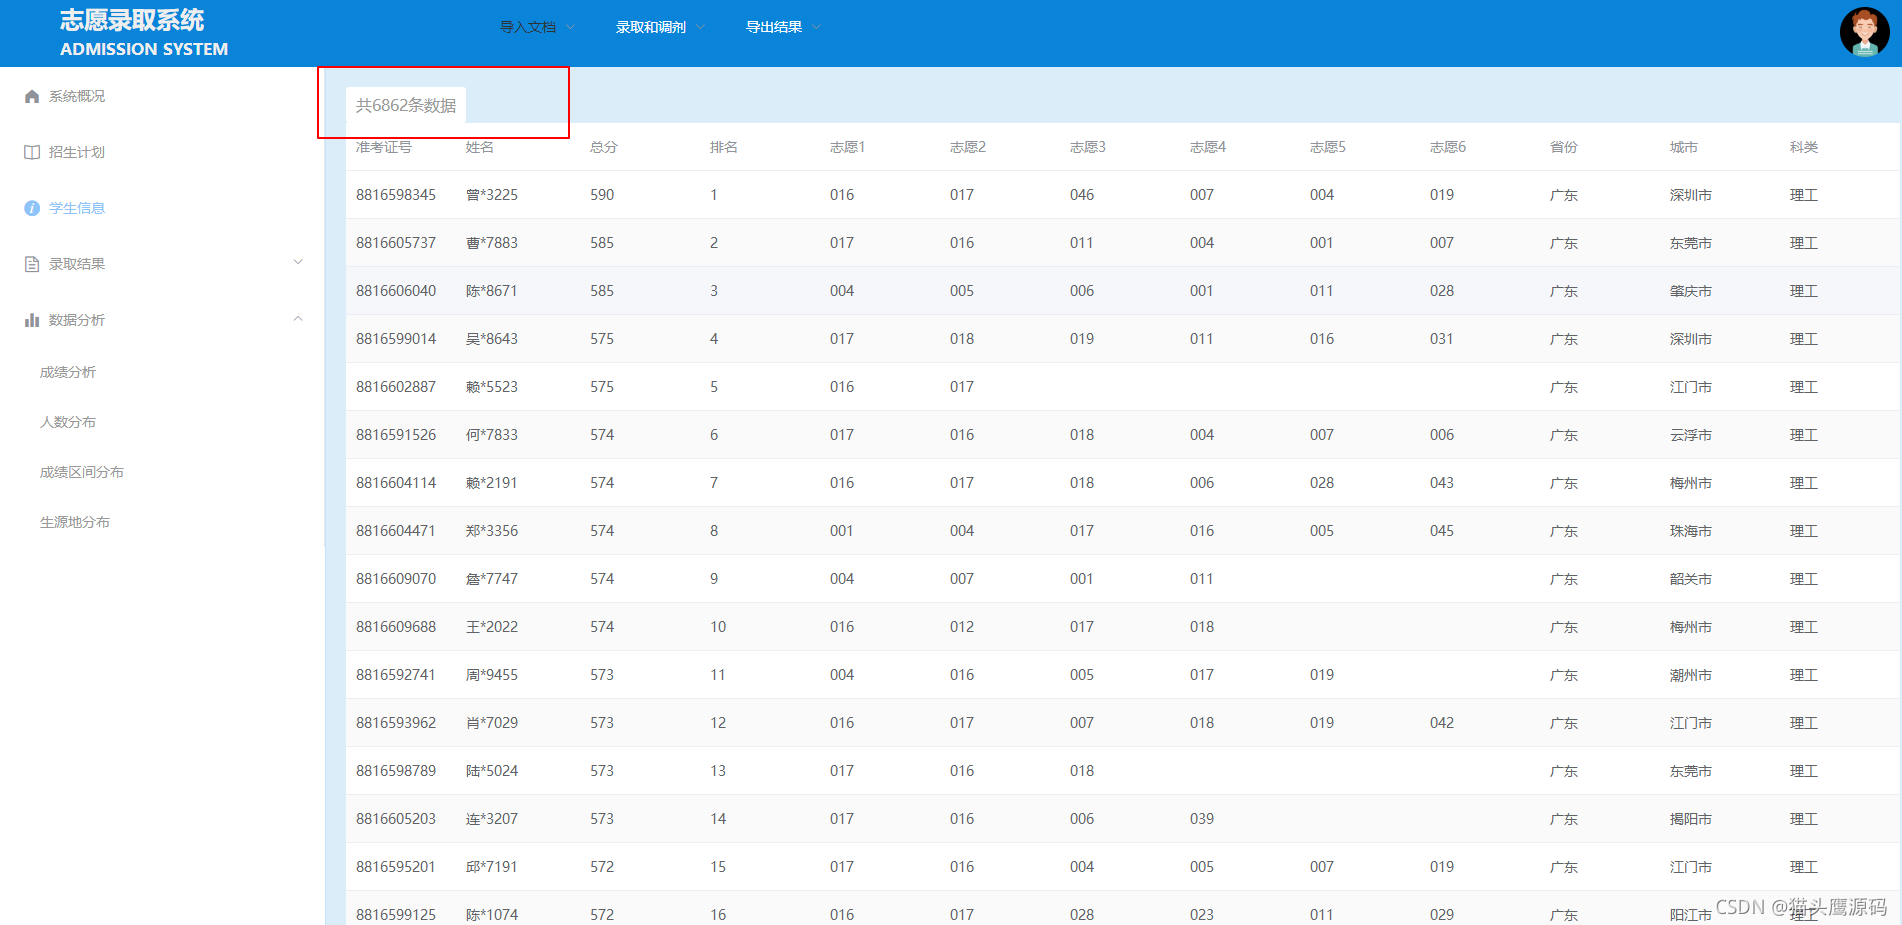
Task: Click the 志愿1 column header
Action: [848, 147]
